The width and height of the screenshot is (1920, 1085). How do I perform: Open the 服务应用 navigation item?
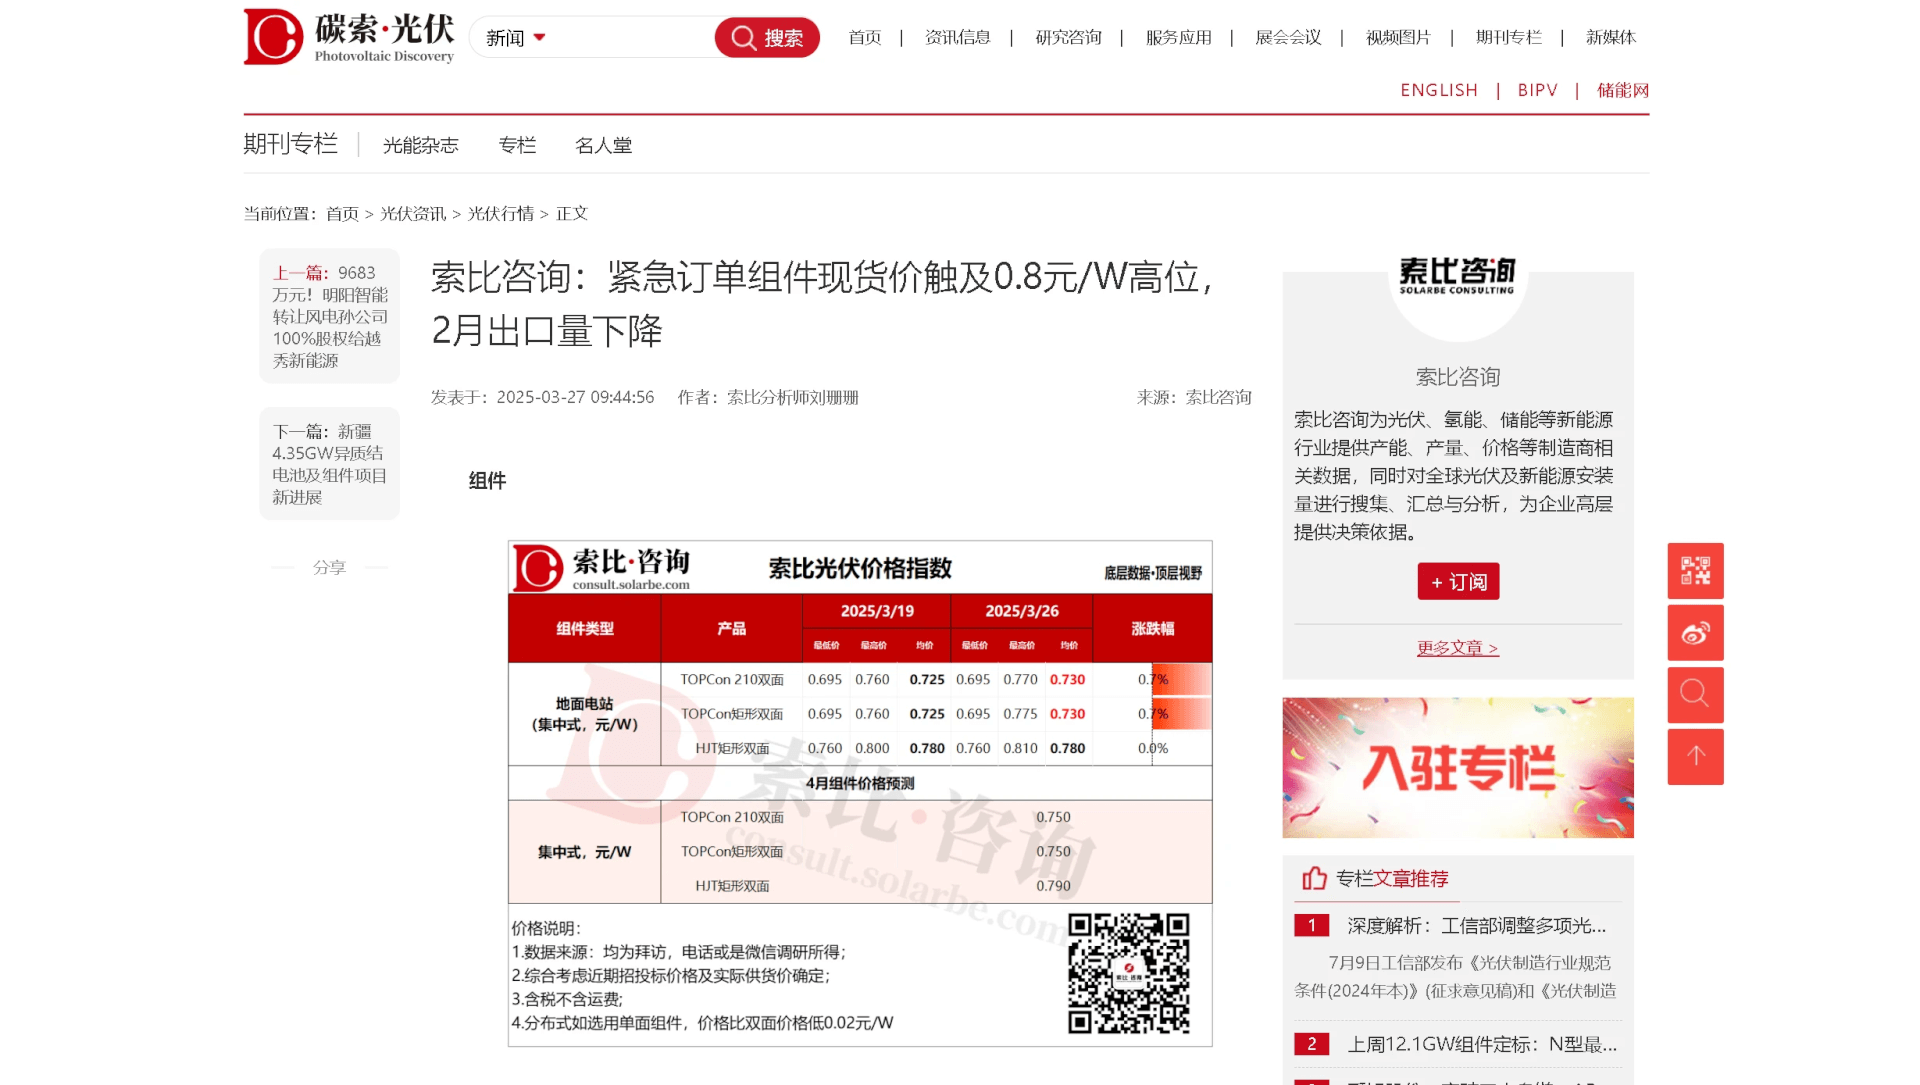point(1178,38)
